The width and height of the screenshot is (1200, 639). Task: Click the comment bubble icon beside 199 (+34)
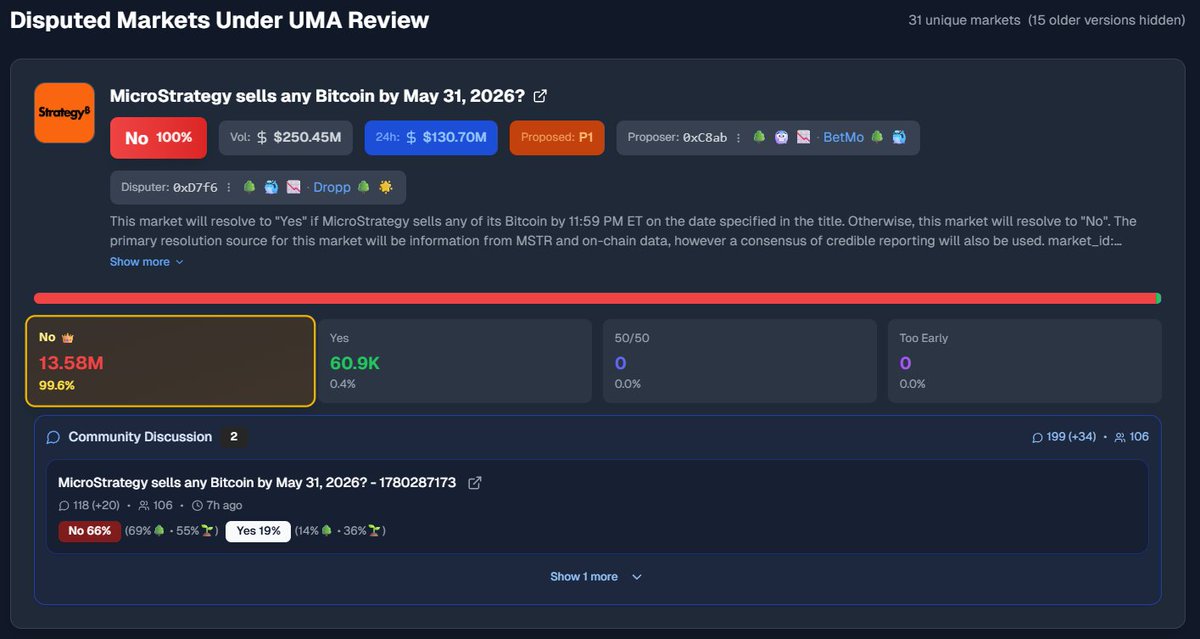click(x=1038, y=437)
